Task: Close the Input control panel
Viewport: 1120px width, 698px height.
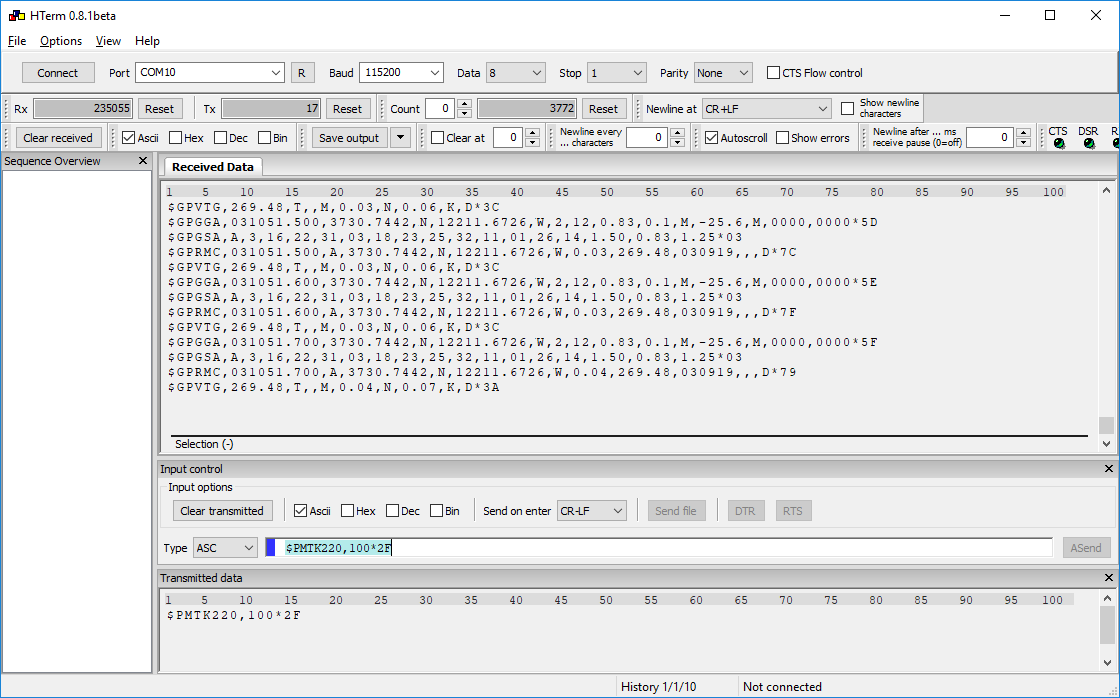Action: (x=1109, y=469)
